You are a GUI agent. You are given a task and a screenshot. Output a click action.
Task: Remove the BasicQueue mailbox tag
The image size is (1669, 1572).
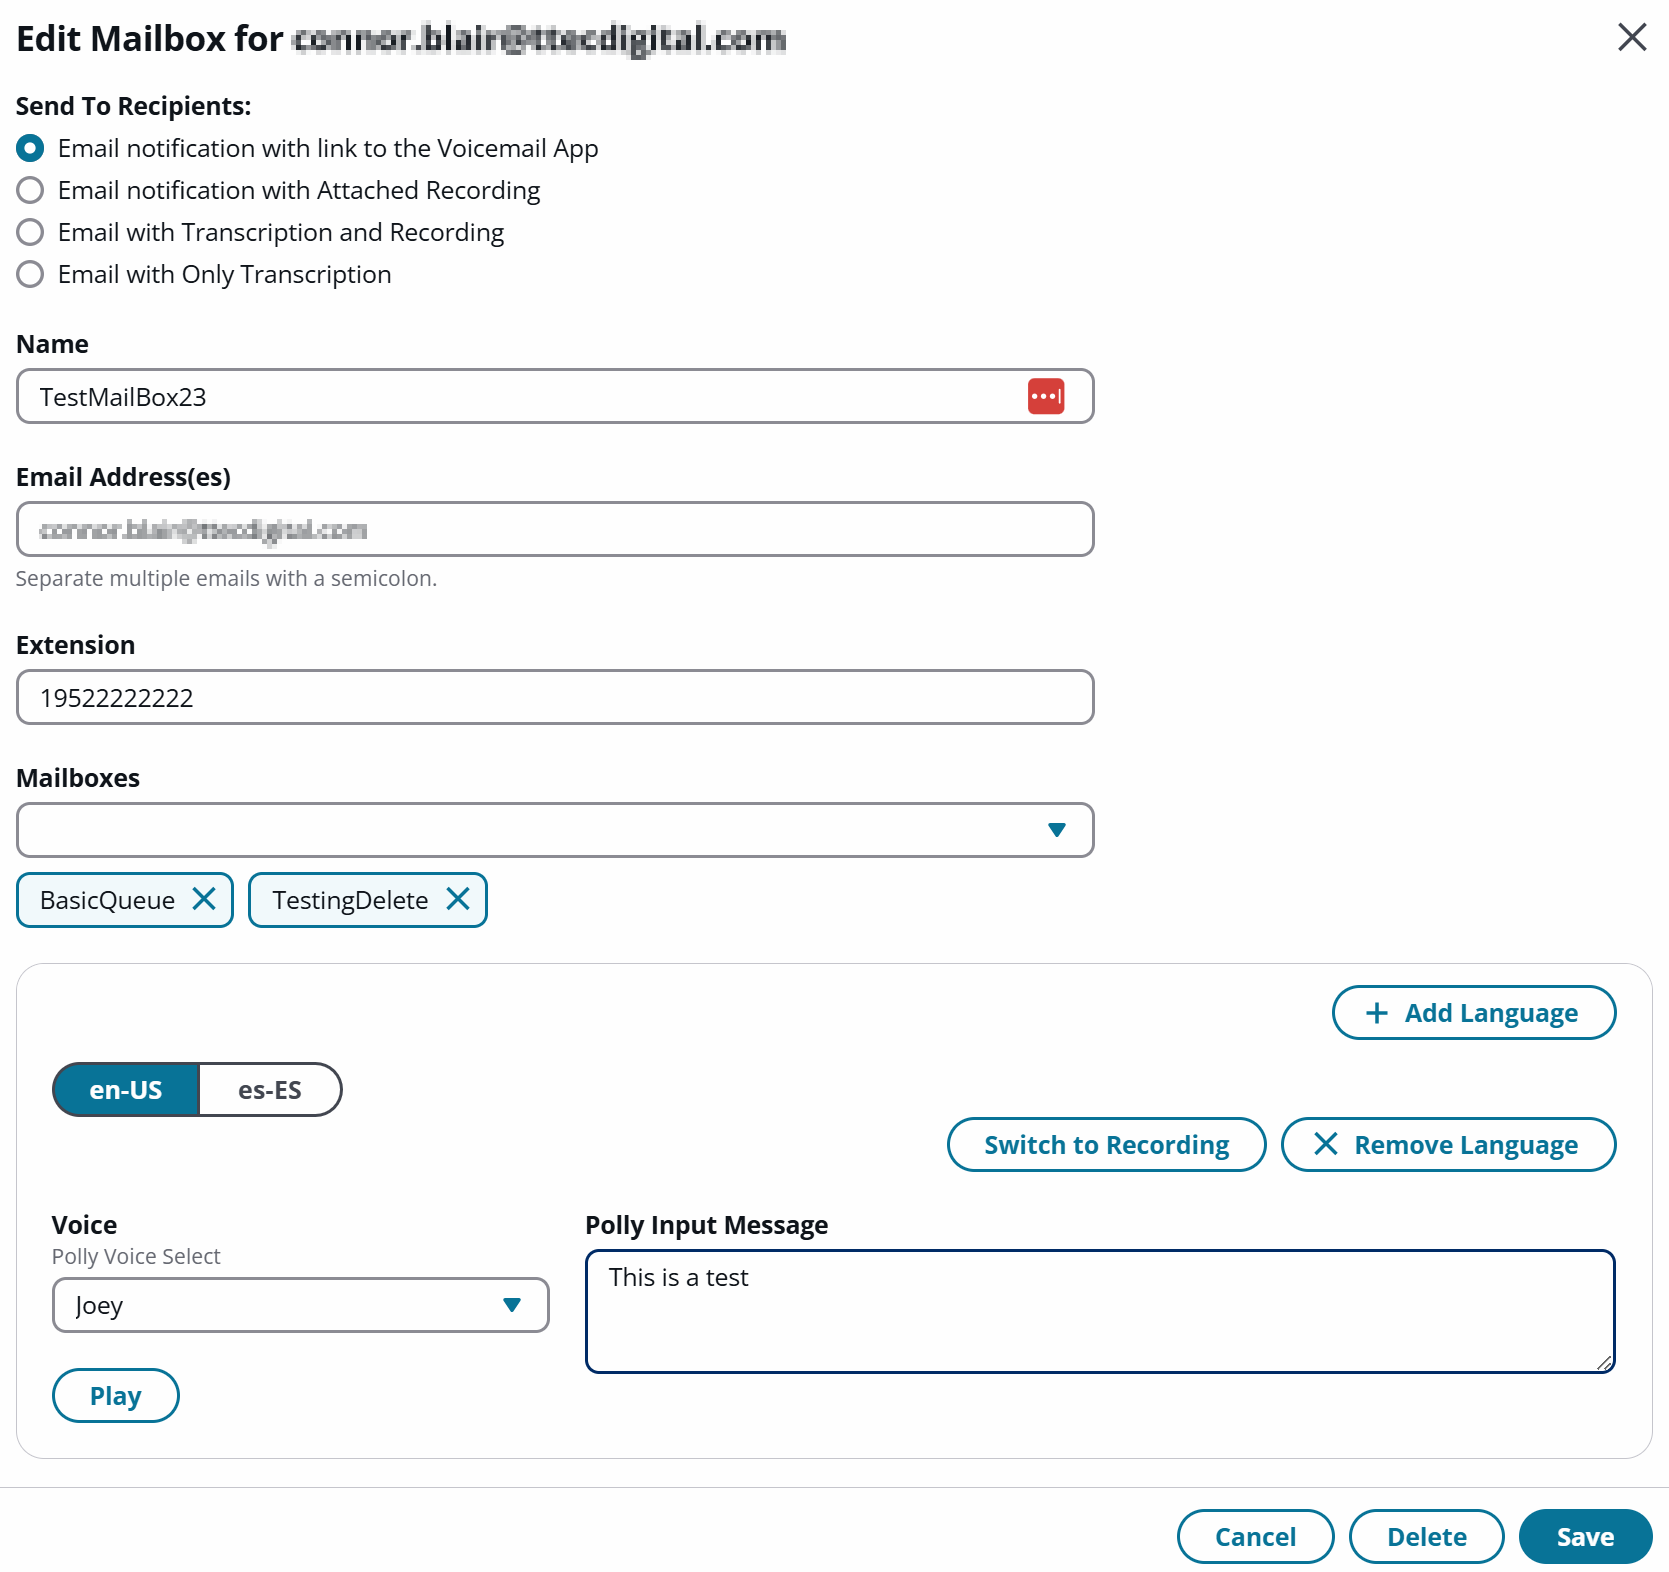(x=204, y=899)
